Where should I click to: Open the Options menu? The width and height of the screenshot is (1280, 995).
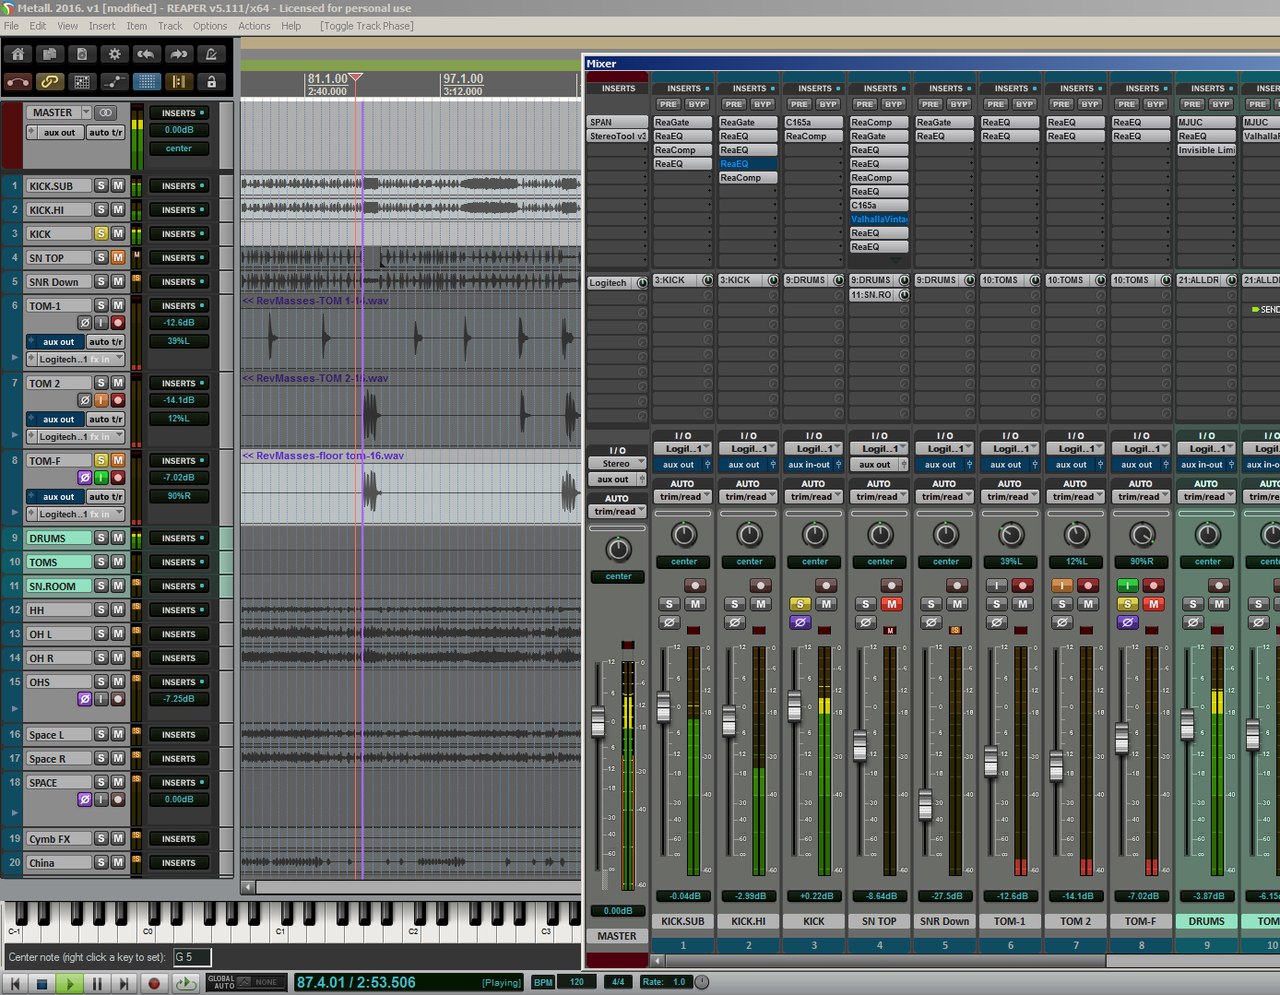209,26
